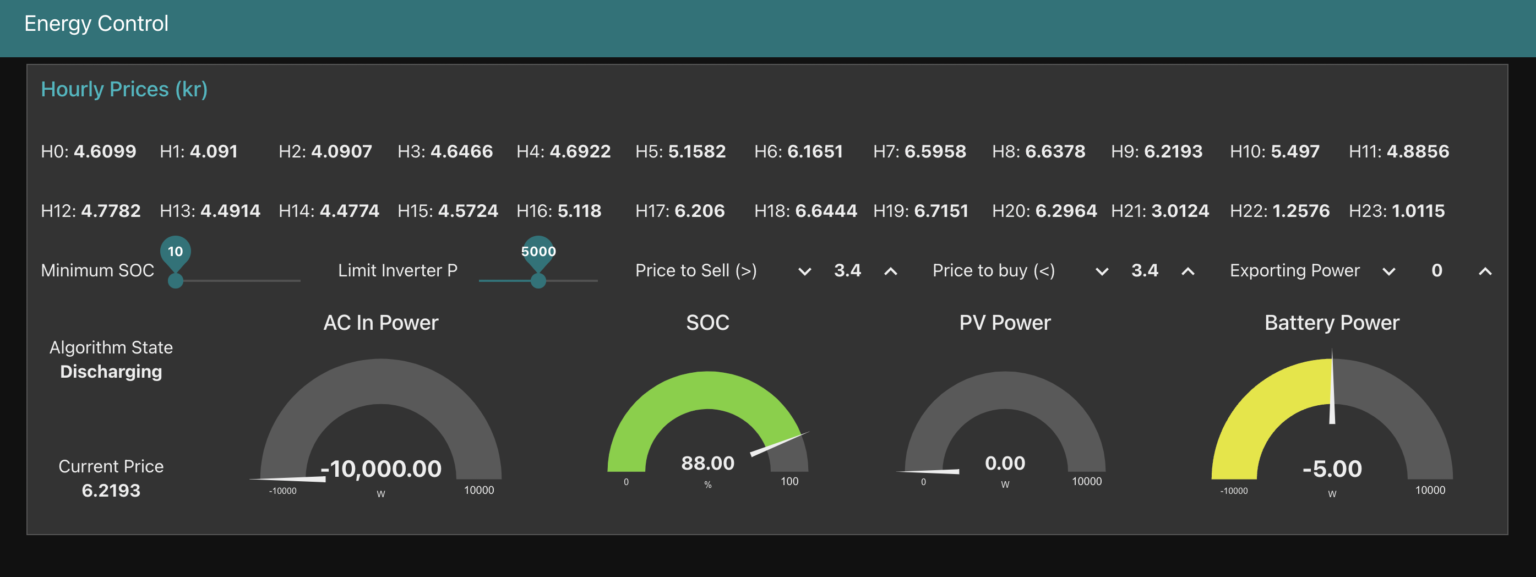Image resolution: width=1536 pixels, height=577 pixels.
Task: Increase the Price to Sell value
Action: point(891,270)
